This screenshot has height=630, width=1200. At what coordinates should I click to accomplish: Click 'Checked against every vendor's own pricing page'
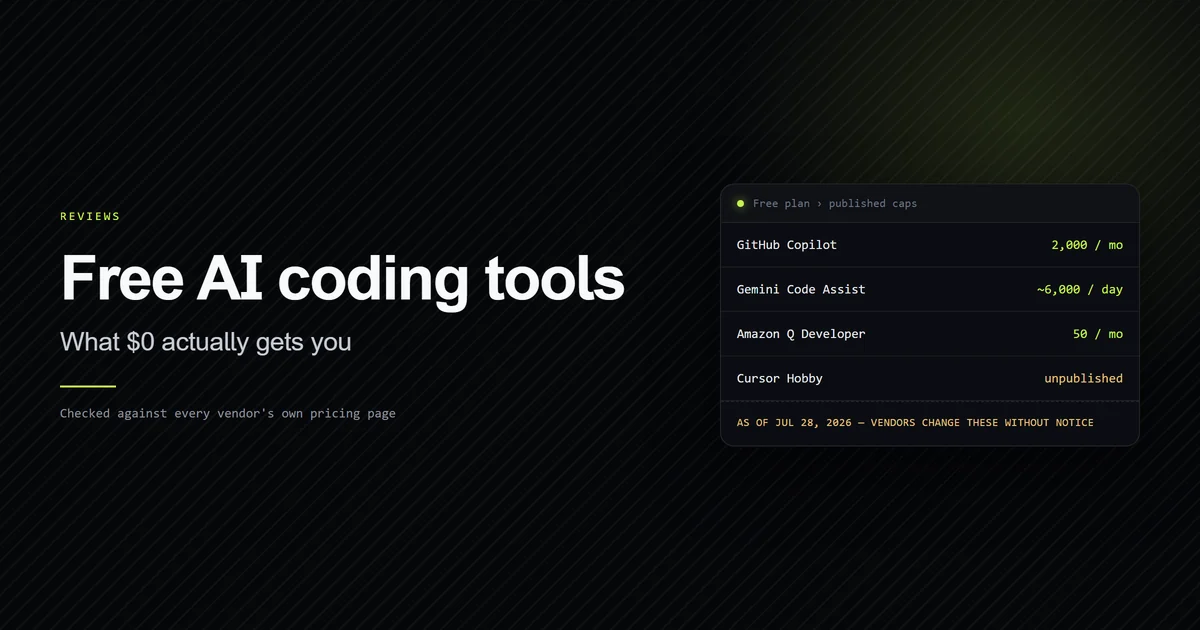[228, 413]
